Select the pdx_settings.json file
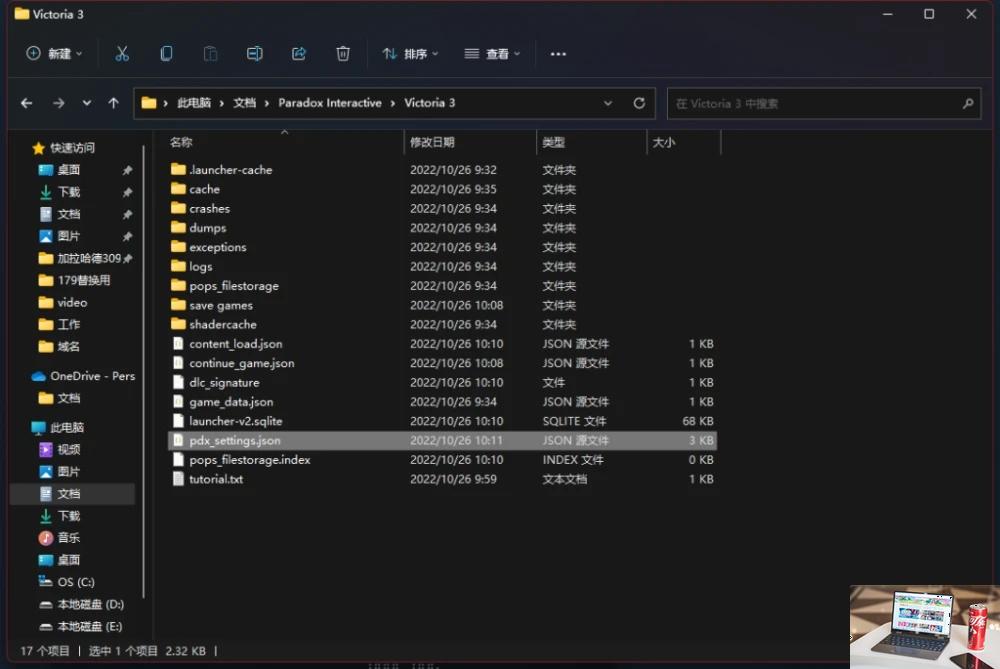 pos(442,440)
